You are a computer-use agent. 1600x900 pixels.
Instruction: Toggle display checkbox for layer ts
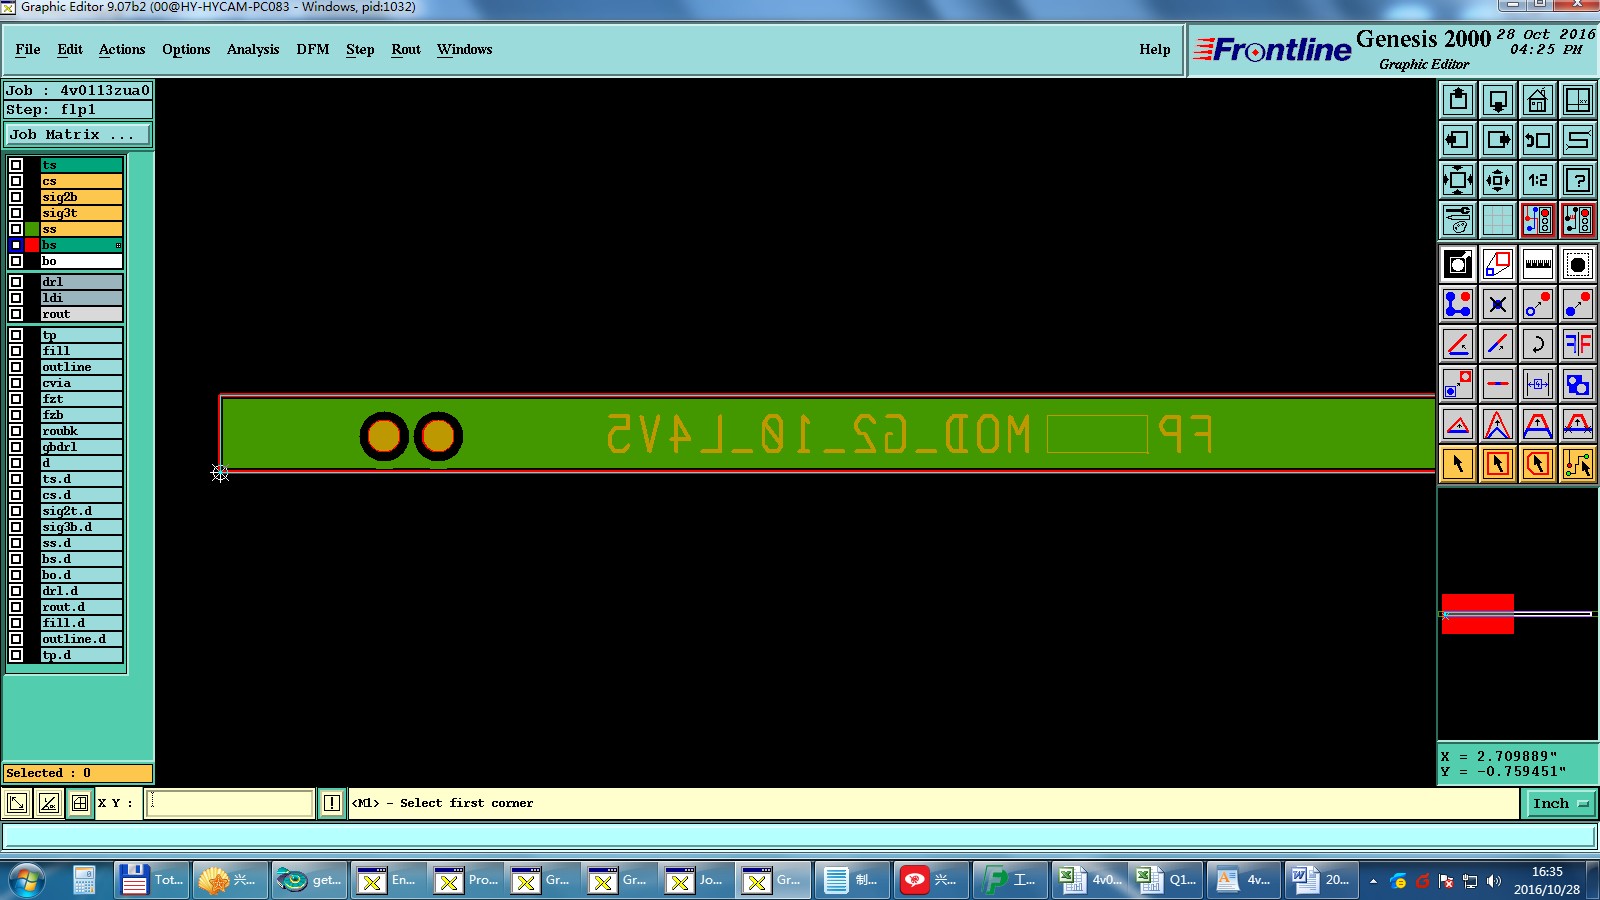(x=16, y=165)
